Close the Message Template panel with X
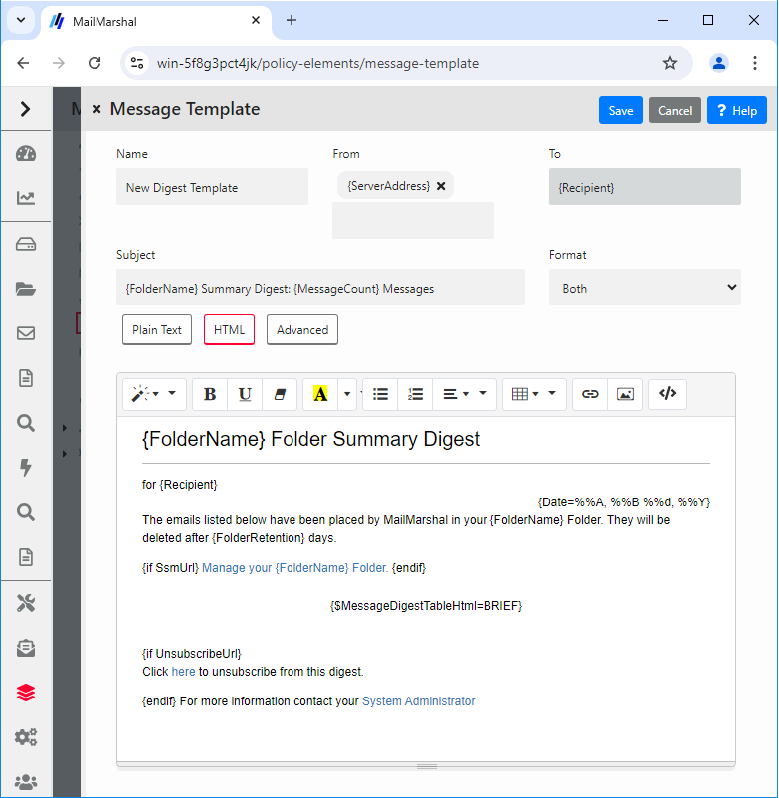The image size is (779, 798). pyautogui.click(x=96, y=109)
